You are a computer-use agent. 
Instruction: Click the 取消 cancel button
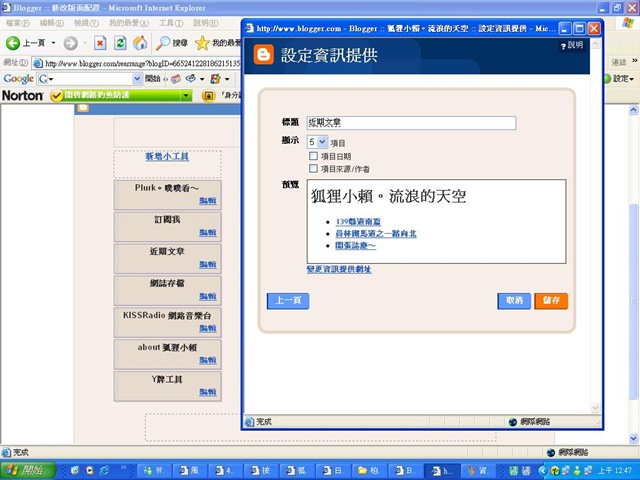(514, 301)
